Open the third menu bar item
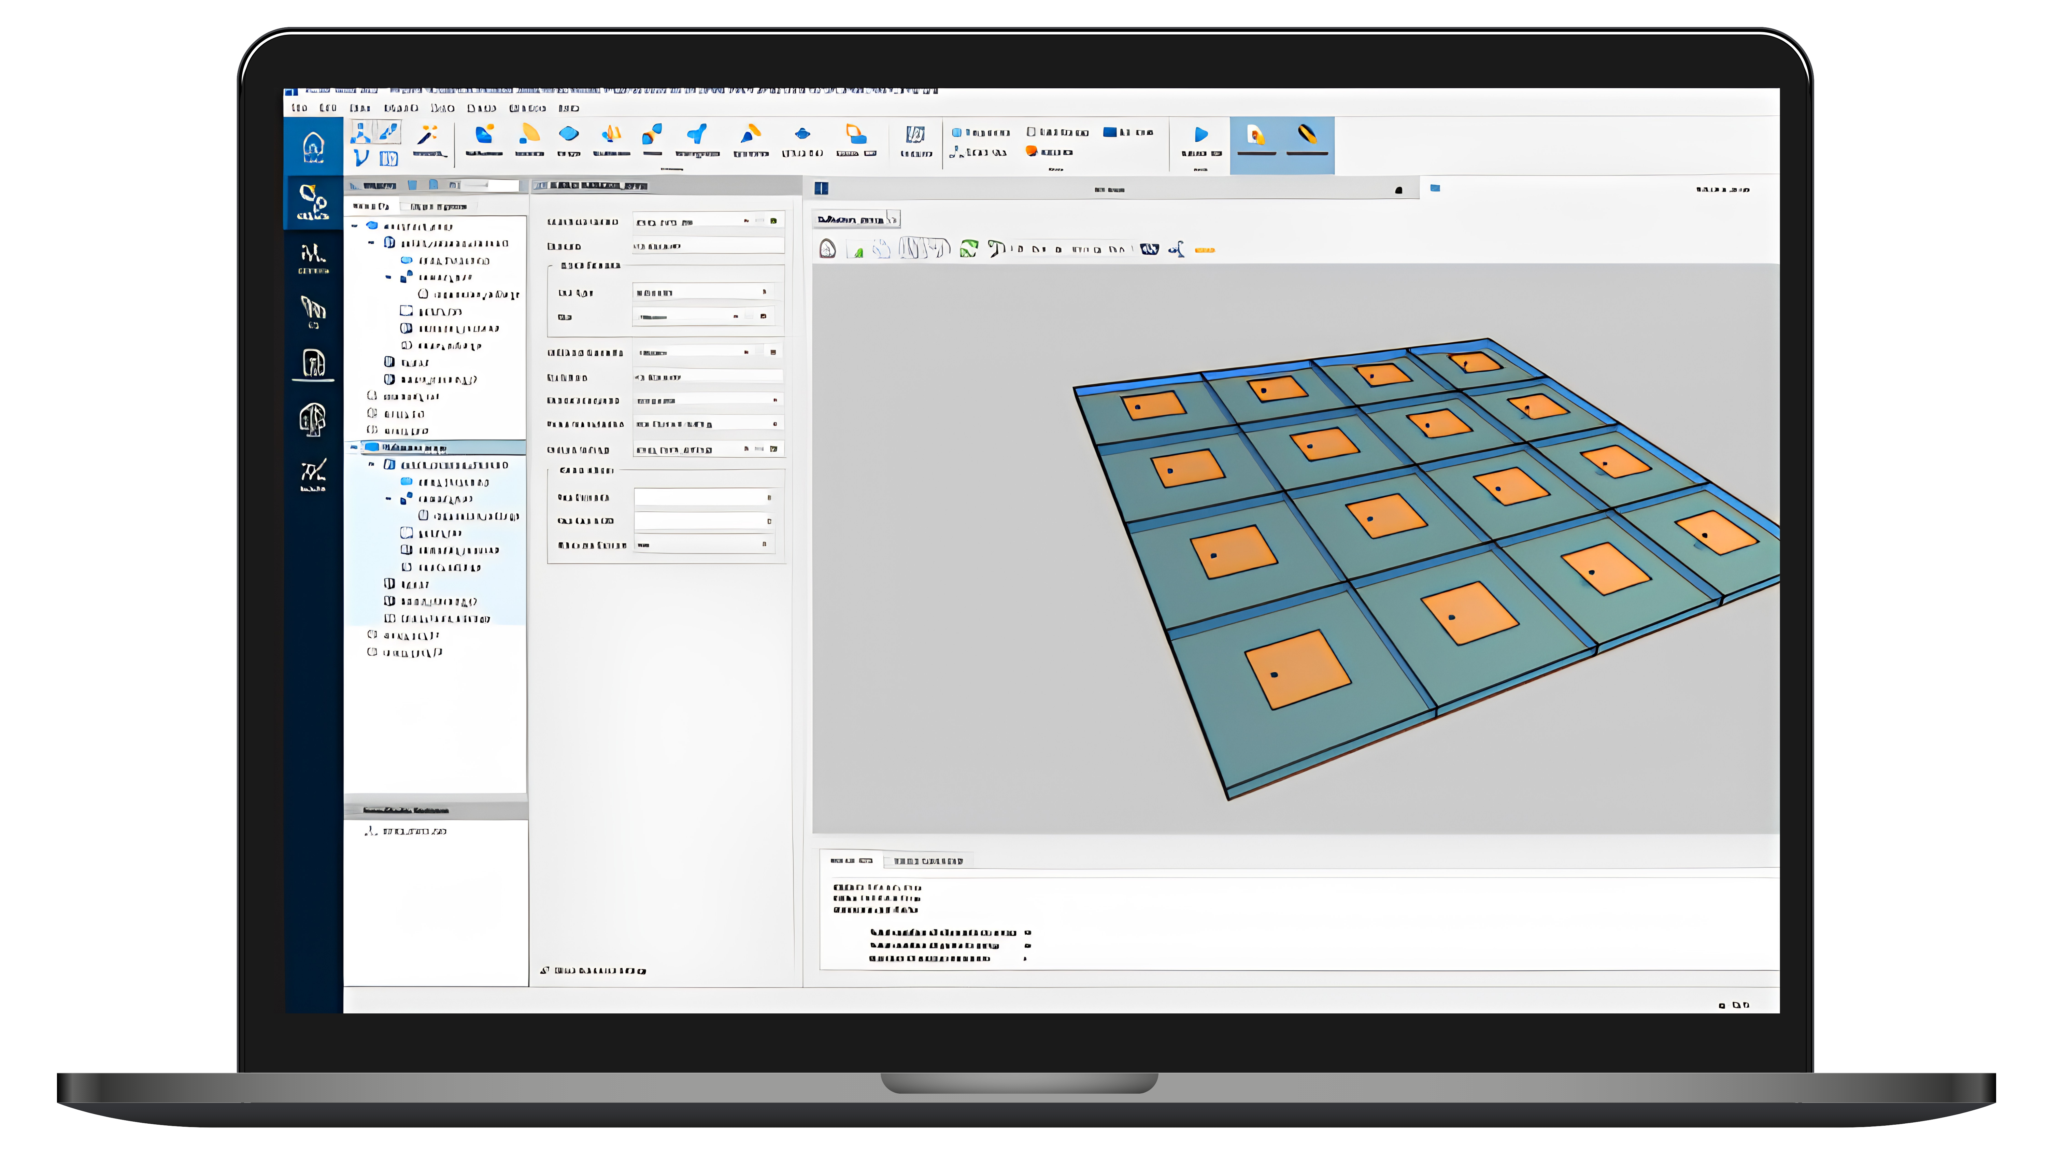The height and width of the screenshot is (1152, 2048). coord(361,108)
